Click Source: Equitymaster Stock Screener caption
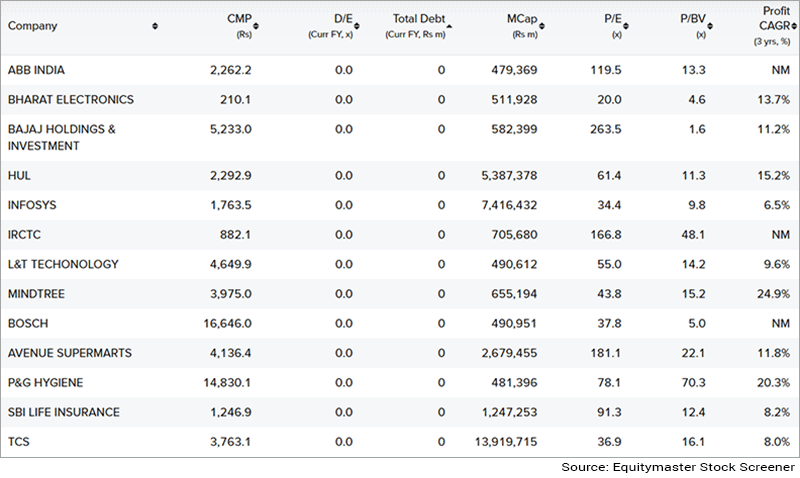Viewport: 800px width, 478px height. point(678,468)
